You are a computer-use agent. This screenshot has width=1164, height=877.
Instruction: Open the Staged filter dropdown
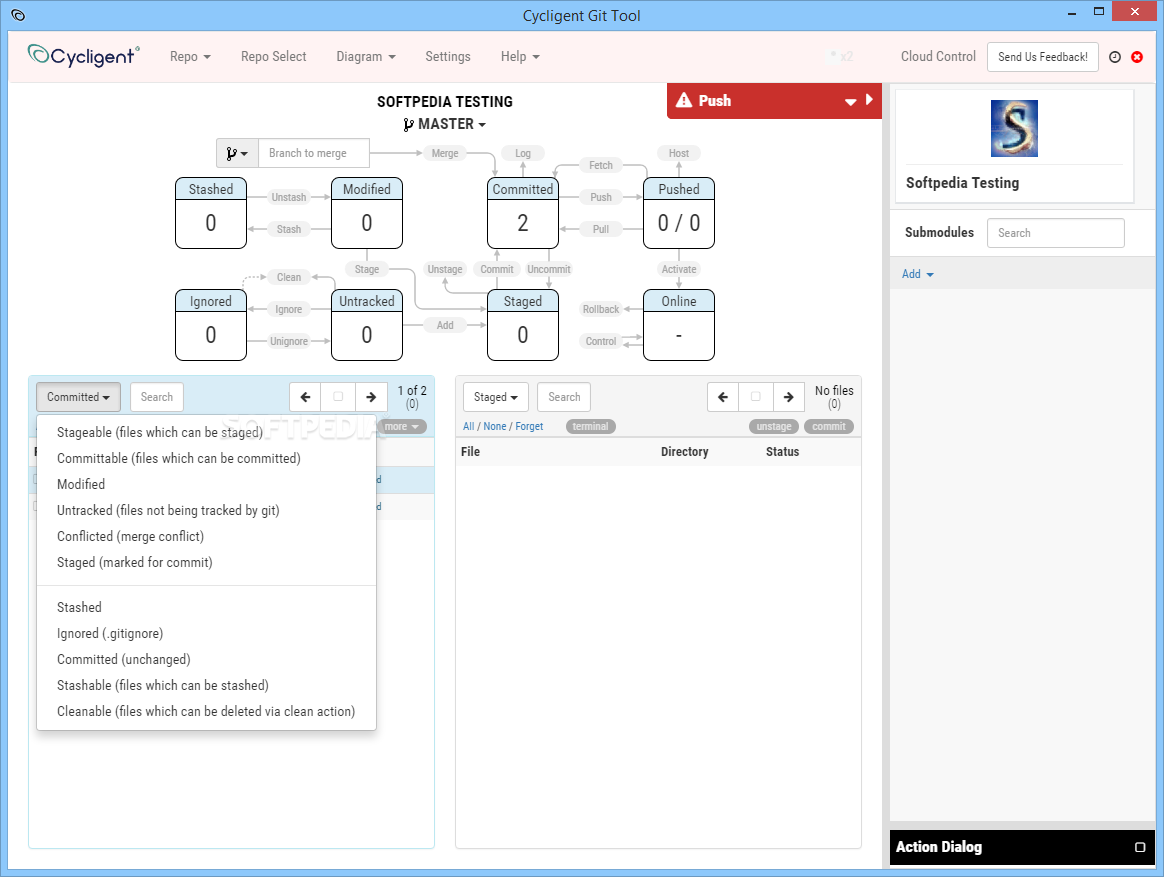495,397
